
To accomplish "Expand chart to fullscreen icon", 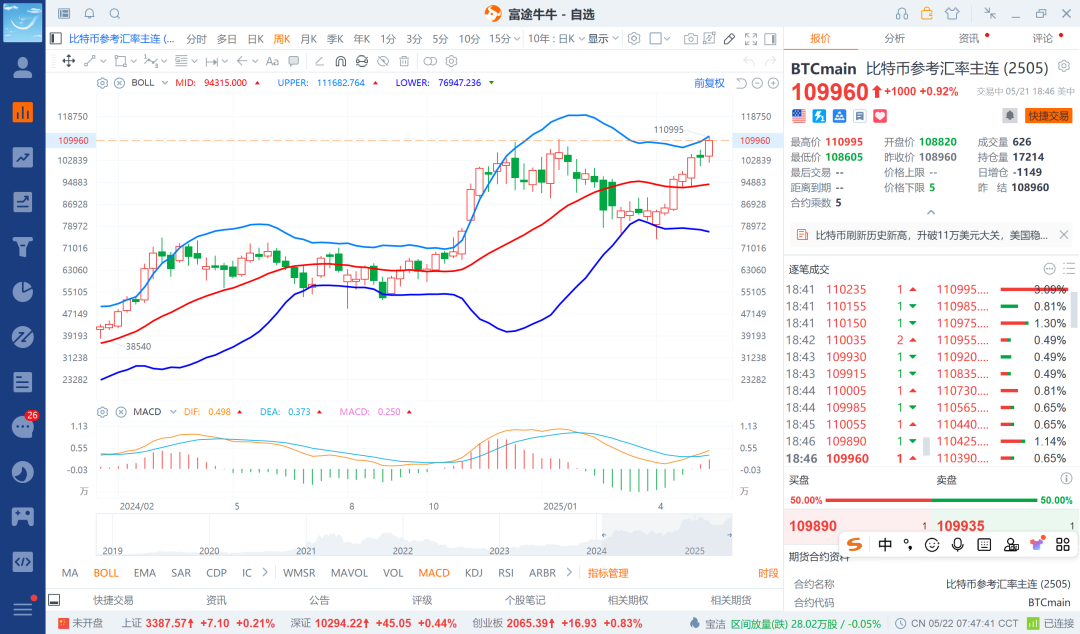I will [x=751, y=39].
